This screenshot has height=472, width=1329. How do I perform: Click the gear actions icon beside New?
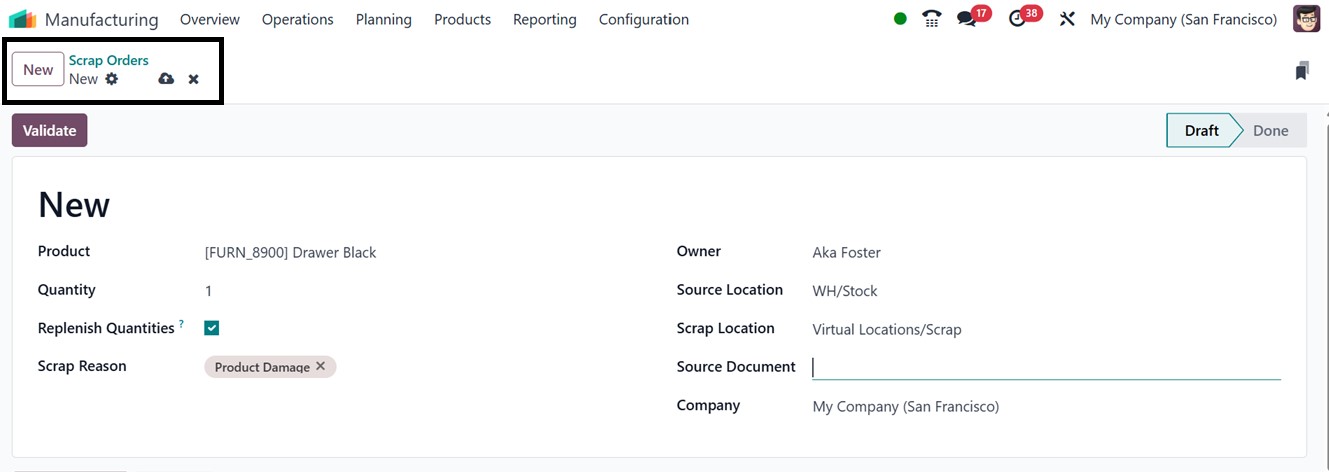tap(112, 79)
